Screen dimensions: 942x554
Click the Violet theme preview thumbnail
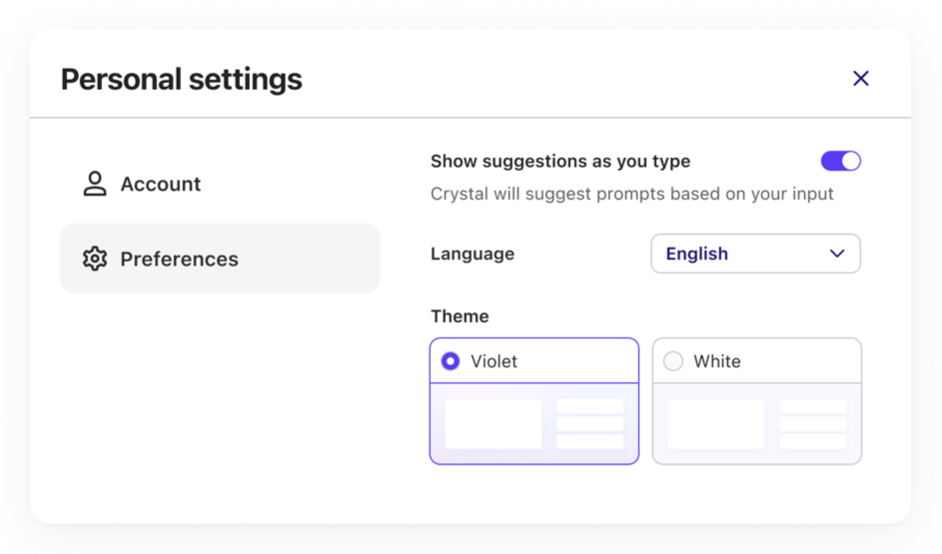[534, 424]
